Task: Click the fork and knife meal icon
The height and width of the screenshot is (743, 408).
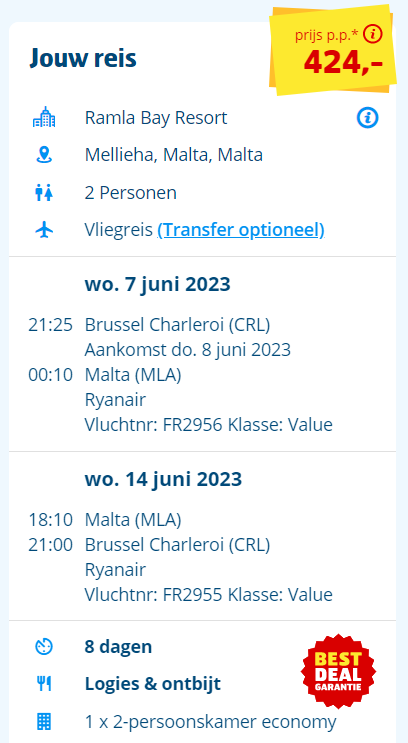Action: (x=44, y=684)
